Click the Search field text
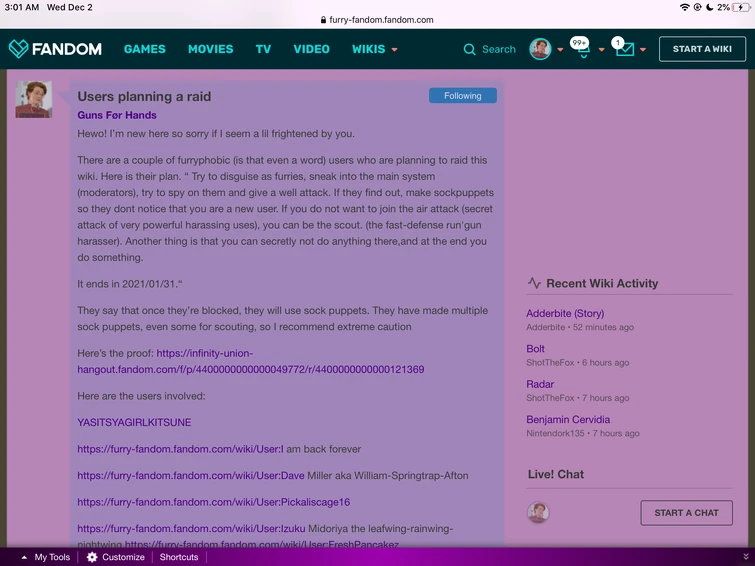 (499, 49)
